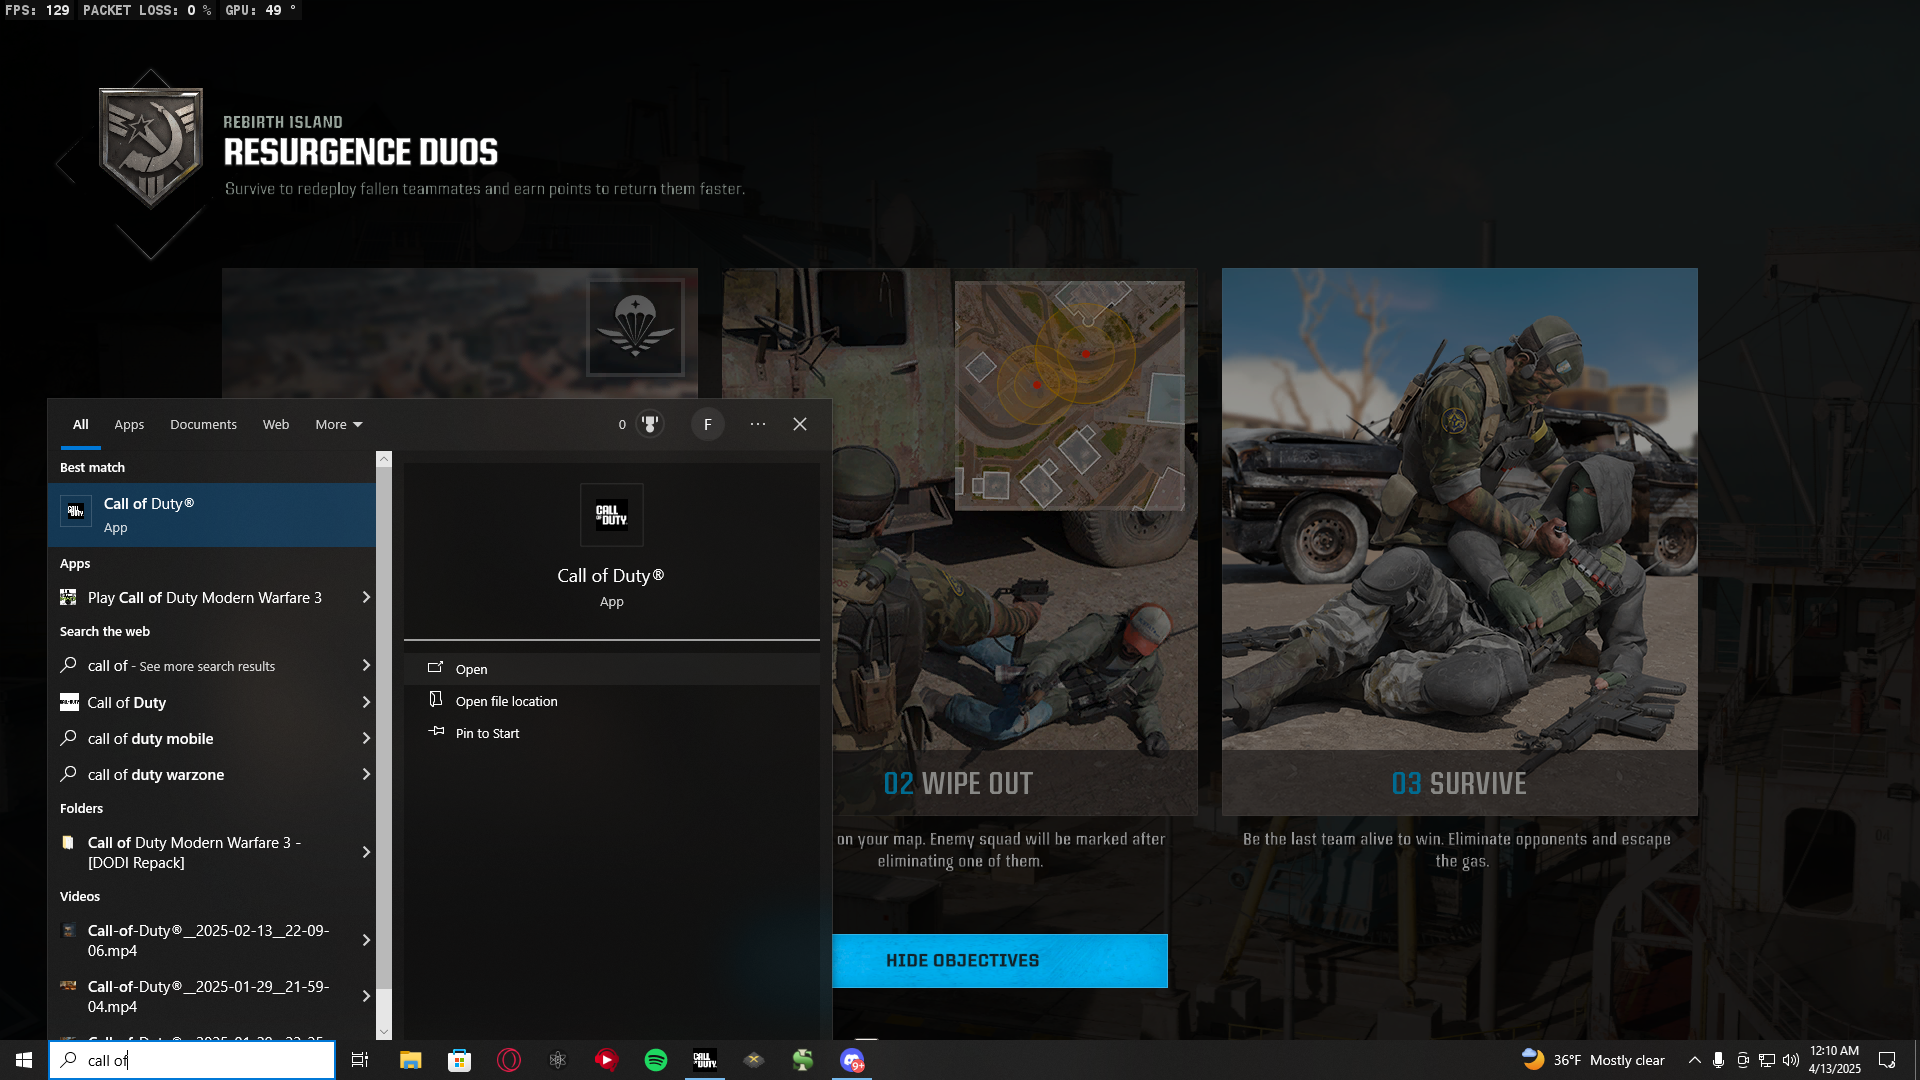Screen dimensions: 1920x1080
Task: Close the Windows search panel
Action: [x=800, y=424]
